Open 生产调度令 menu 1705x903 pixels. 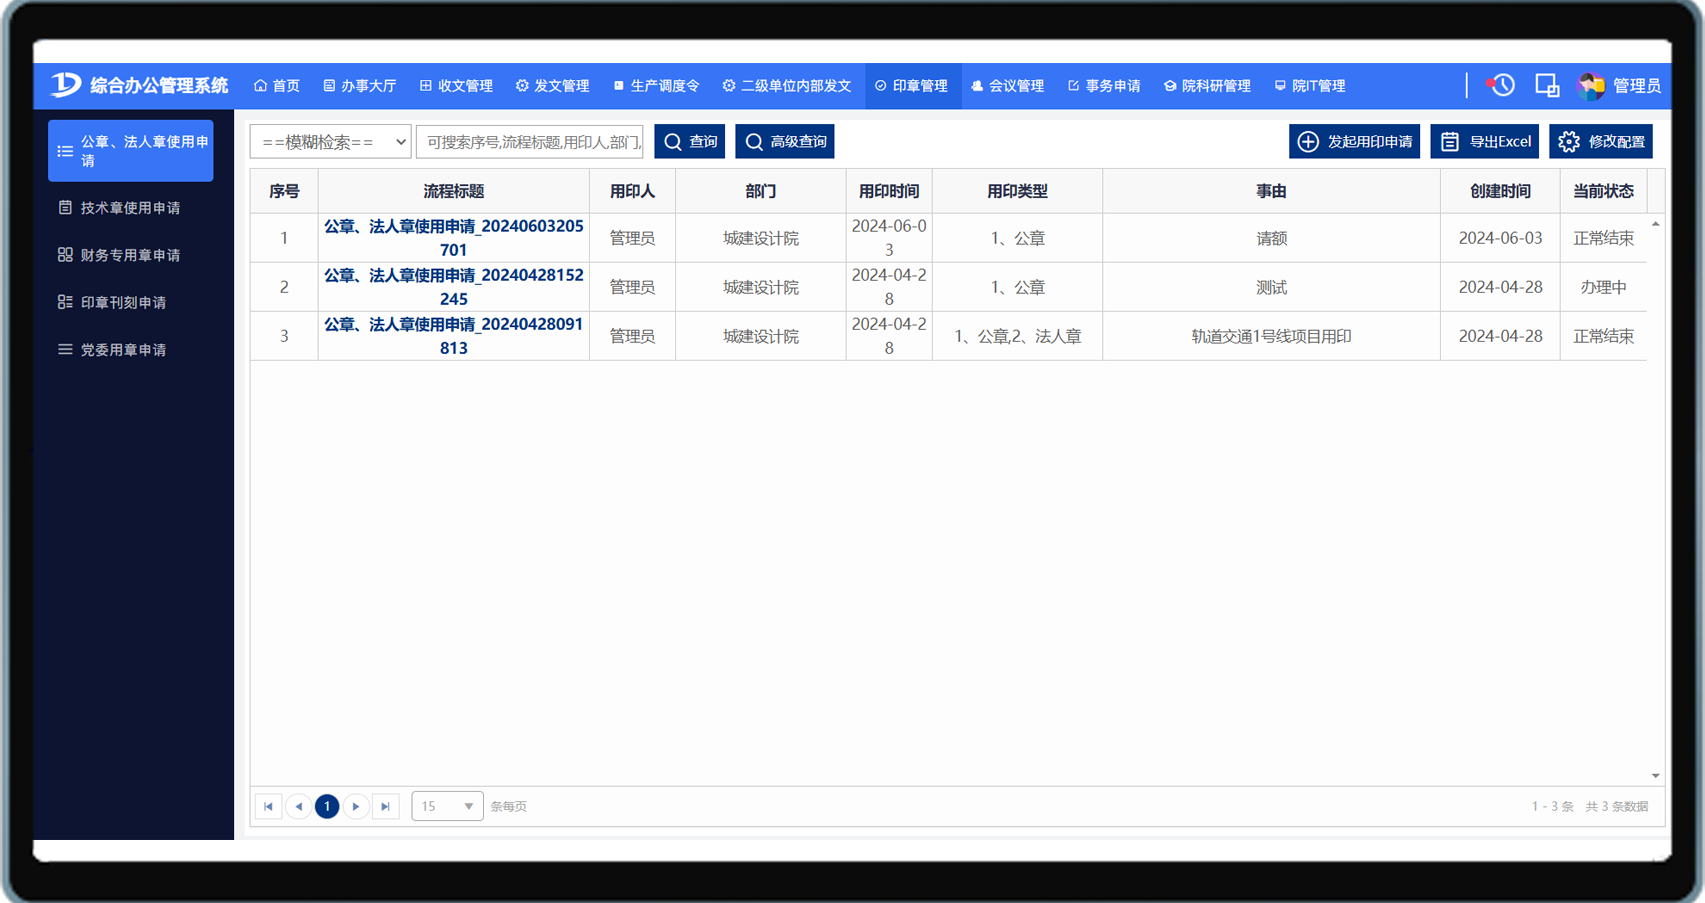[x=656, y=86]
